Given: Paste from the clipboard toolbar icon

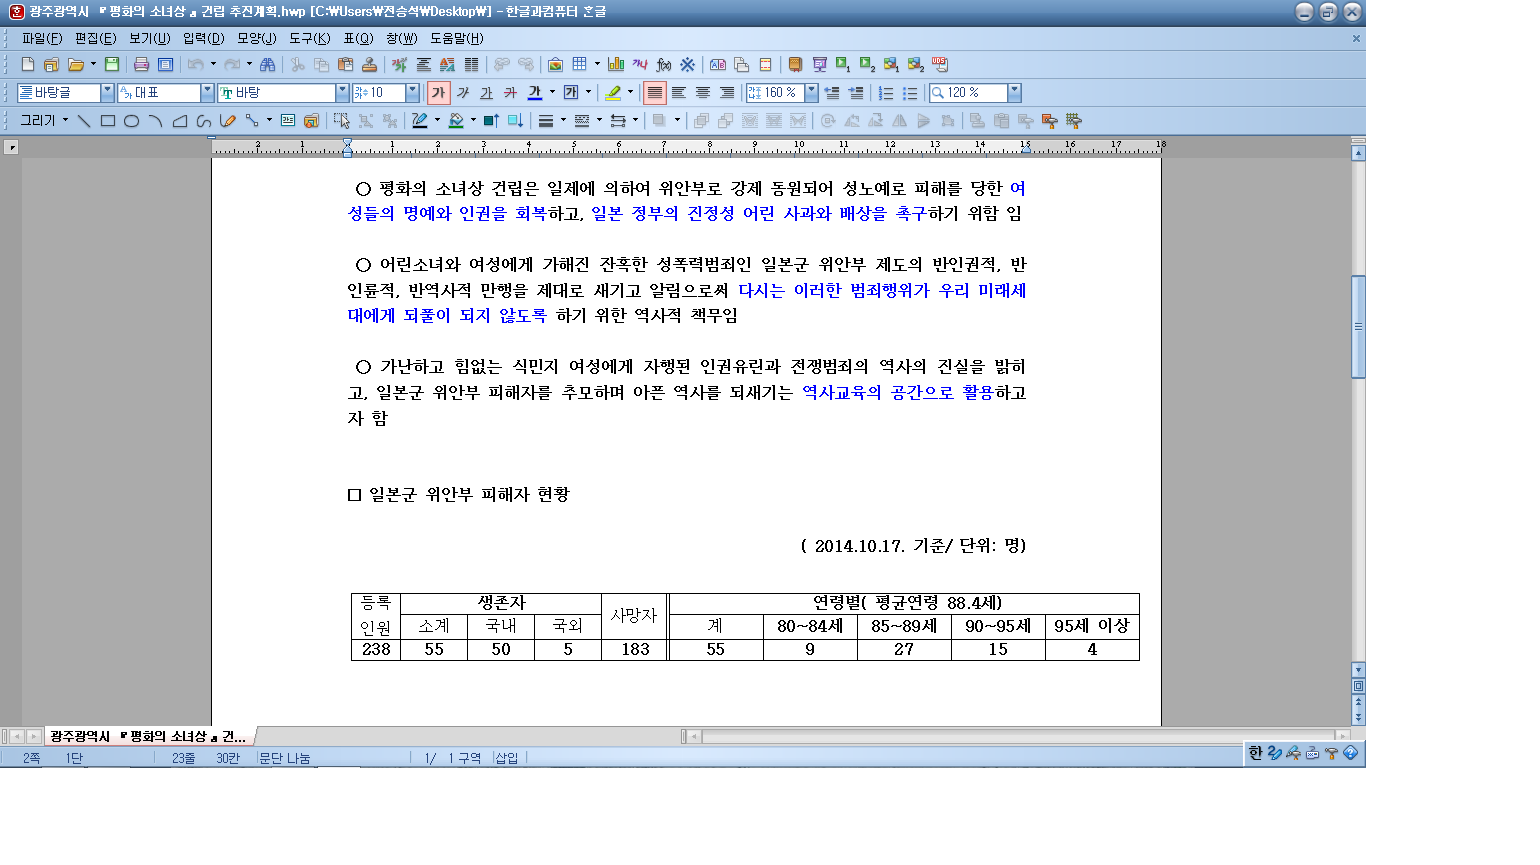Looking at the screenshot, I should pos(345,65).
